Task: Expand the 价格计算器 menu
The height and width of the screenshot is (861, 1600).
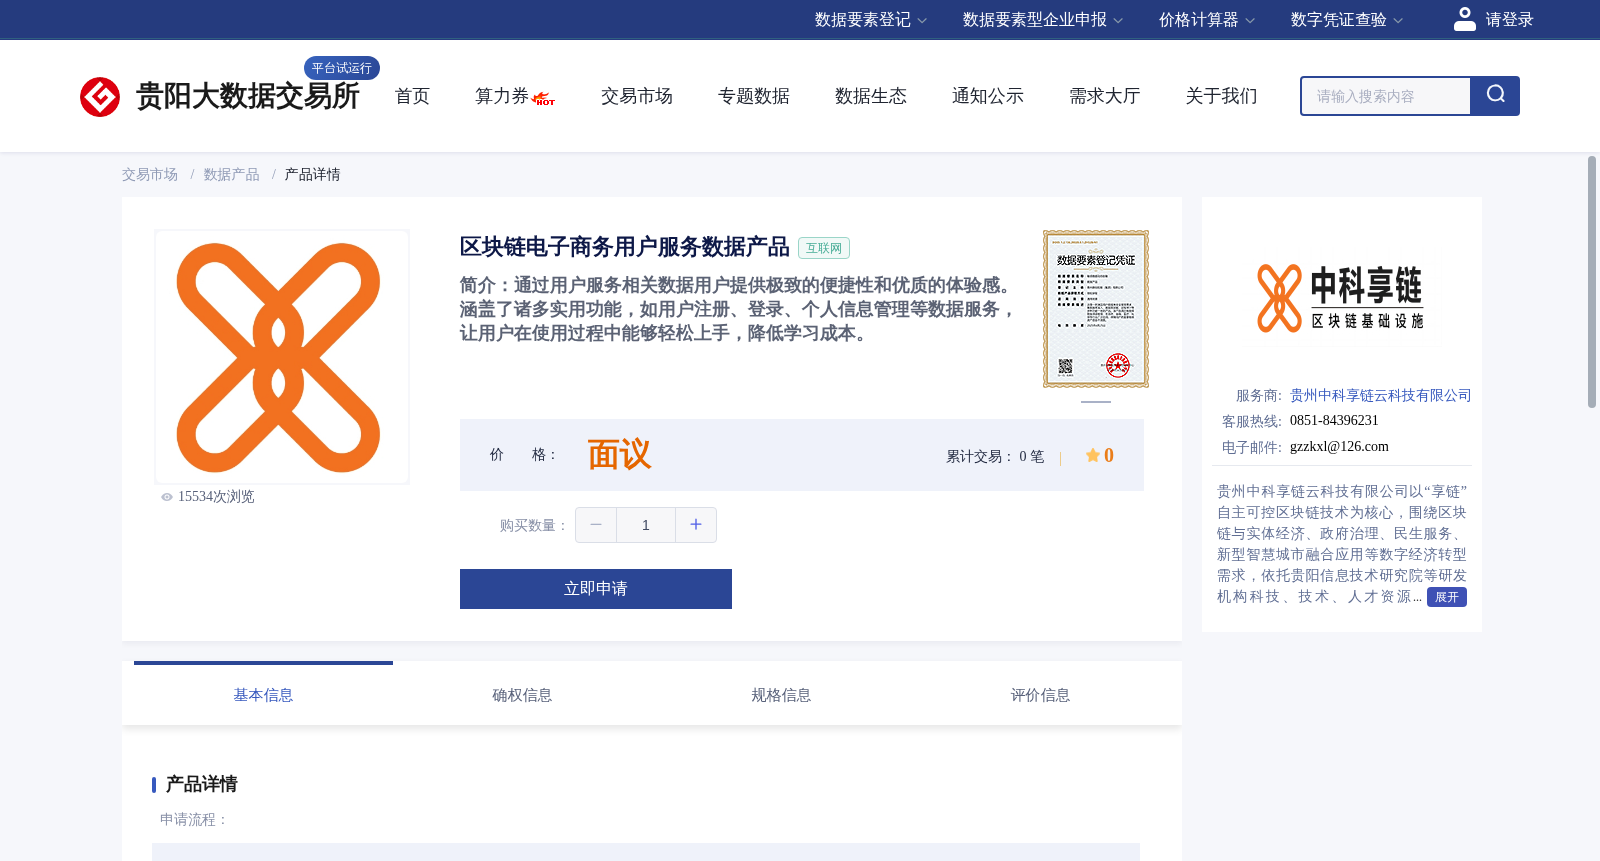Action: tap(1206, 20)
